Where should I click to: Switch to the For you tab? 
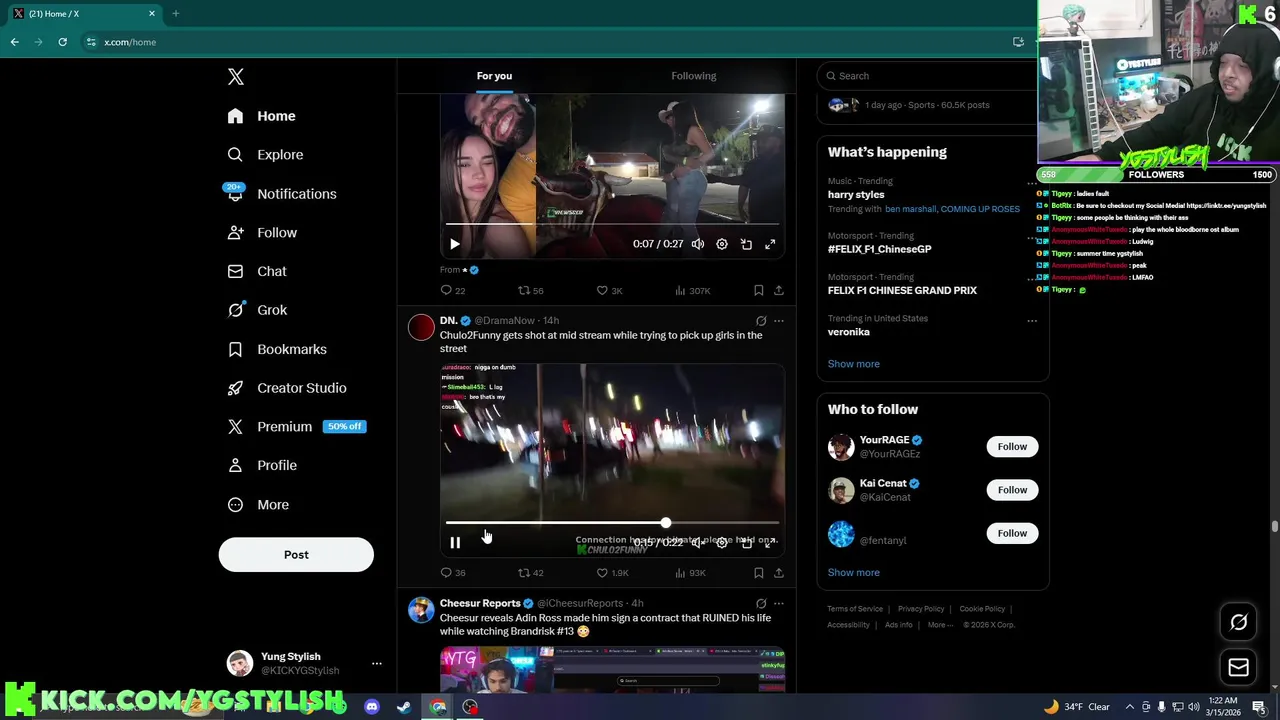(x=494, y=76)
